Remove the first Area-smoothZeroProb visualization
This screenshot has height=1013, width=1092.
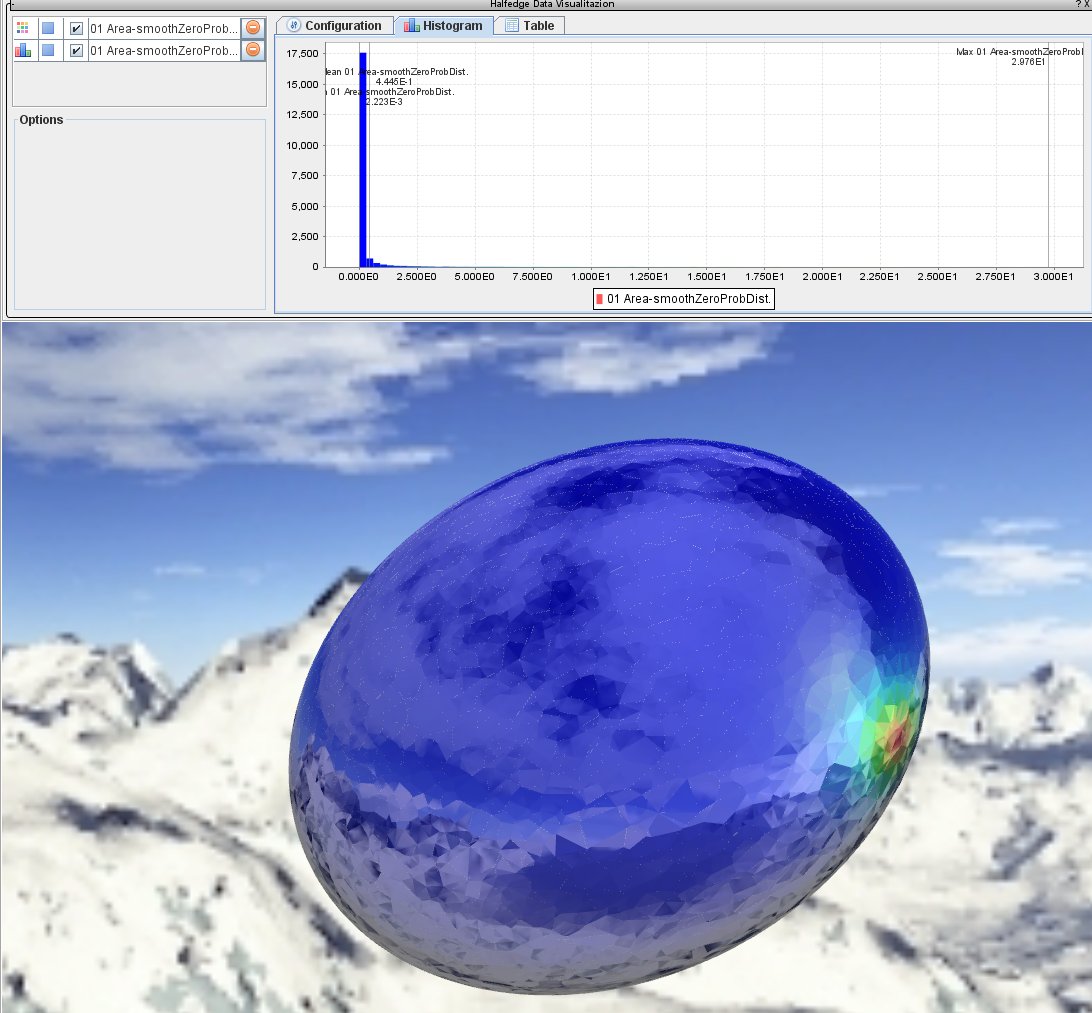click(x=253, y=28)
